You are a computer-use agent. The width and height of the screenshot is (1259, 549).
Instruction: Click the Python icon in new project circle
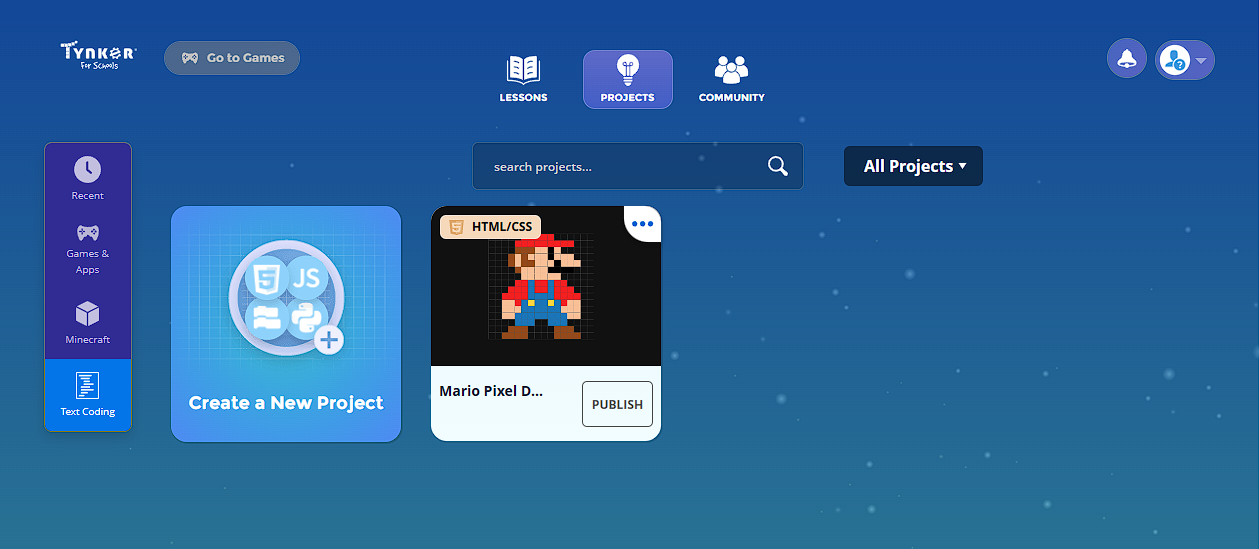(307, 318)
